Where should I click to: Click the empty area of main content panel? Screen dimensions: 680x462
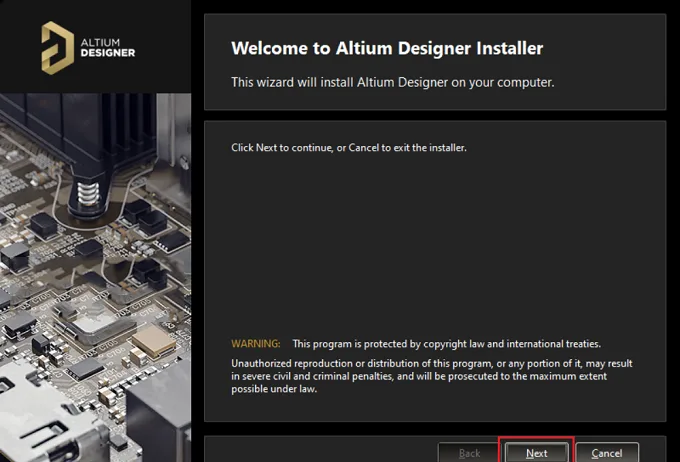435,243
